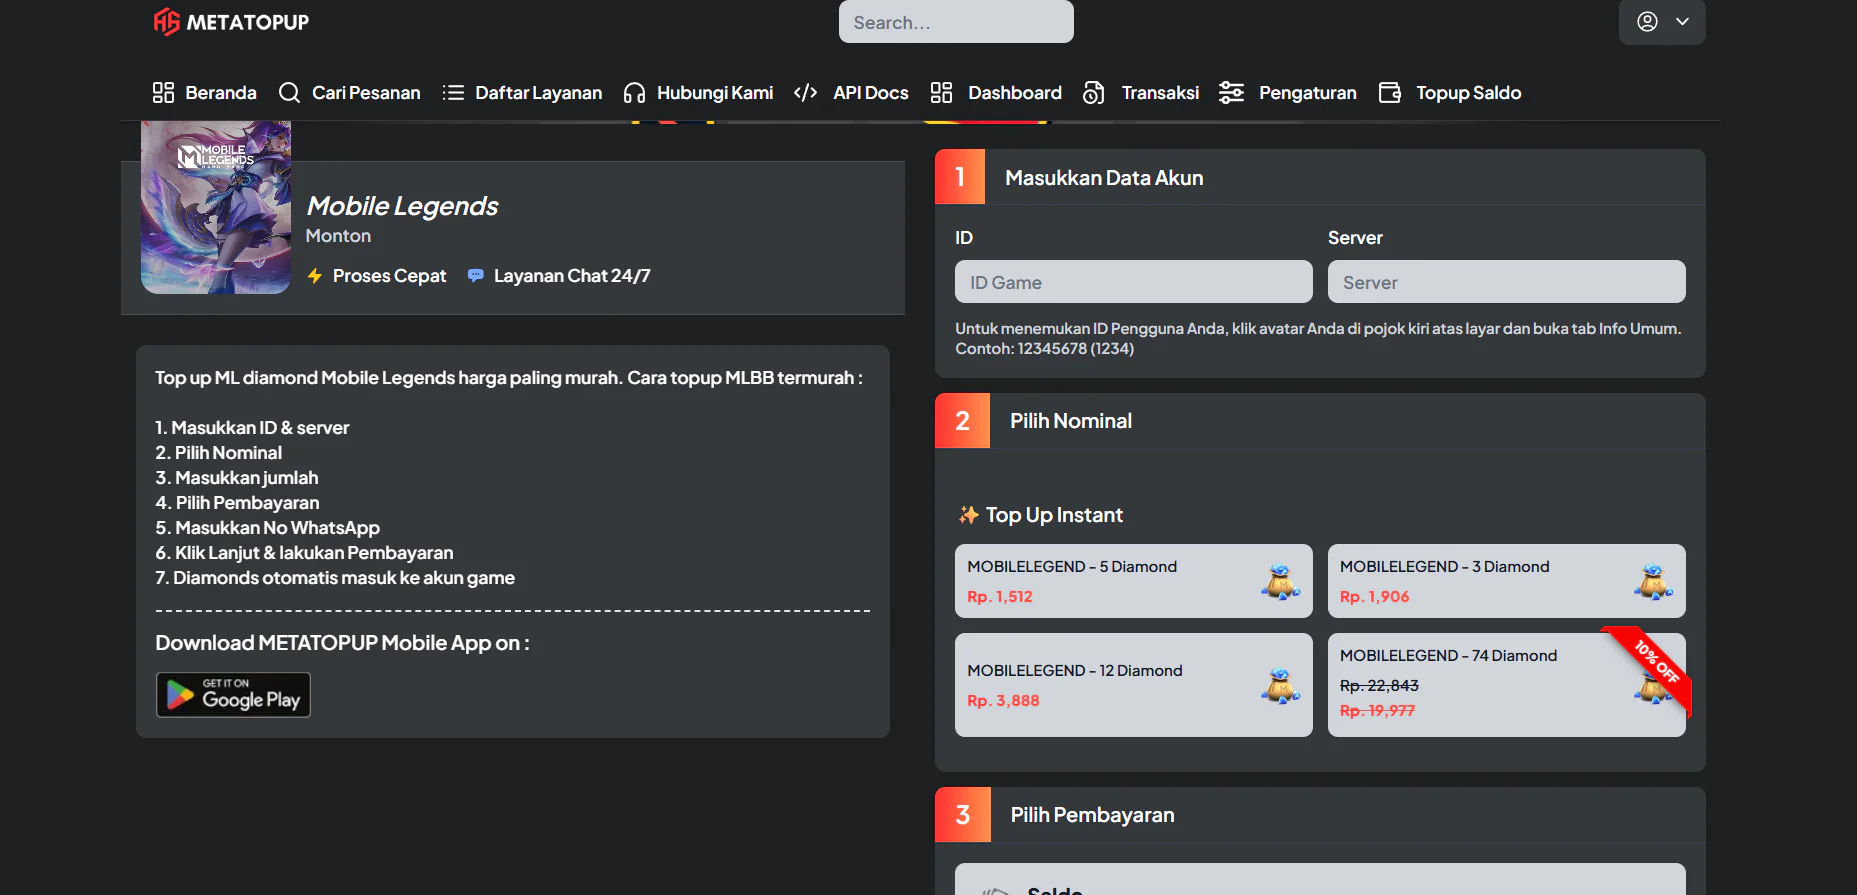This screenshot has height=895, width=1857.
Task: Open the Dashboard menu item
Action: click(x=996, y=93)
